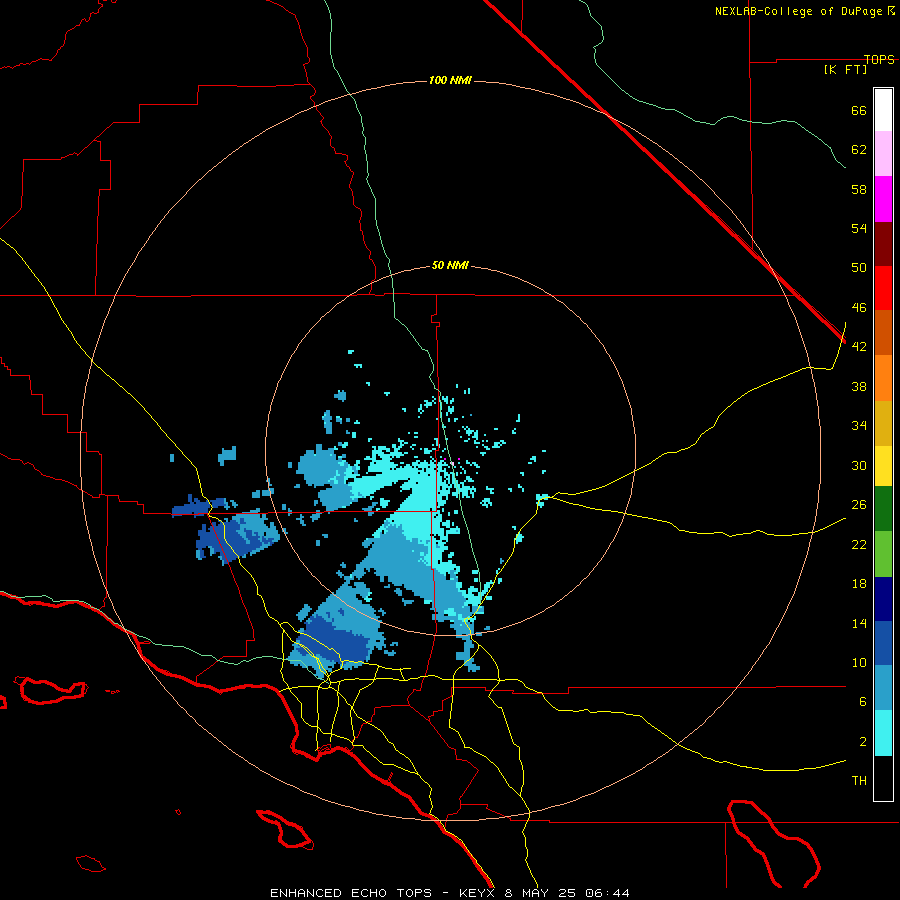Select the 2 legend value

[863, 742]
